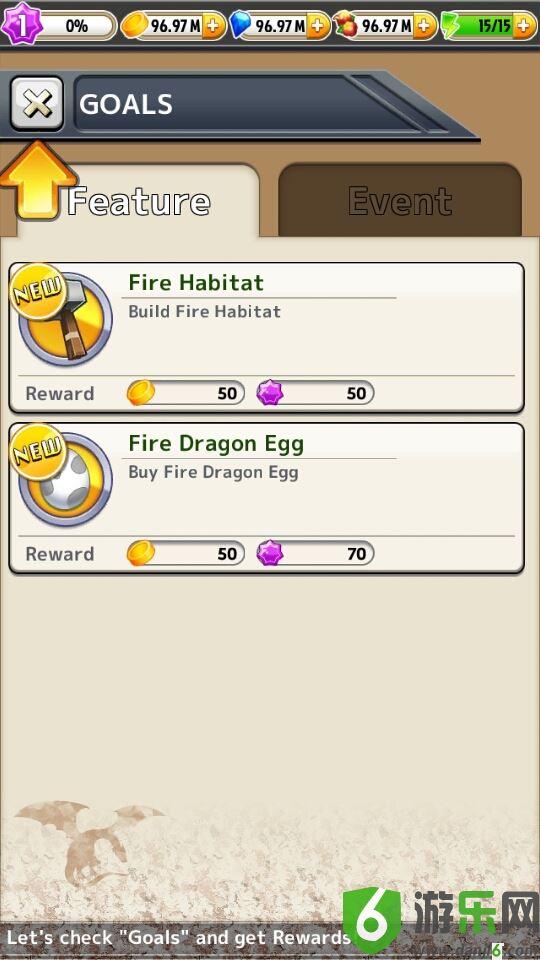Tap the food fruit icon in top bar

(x=346, y=26)
